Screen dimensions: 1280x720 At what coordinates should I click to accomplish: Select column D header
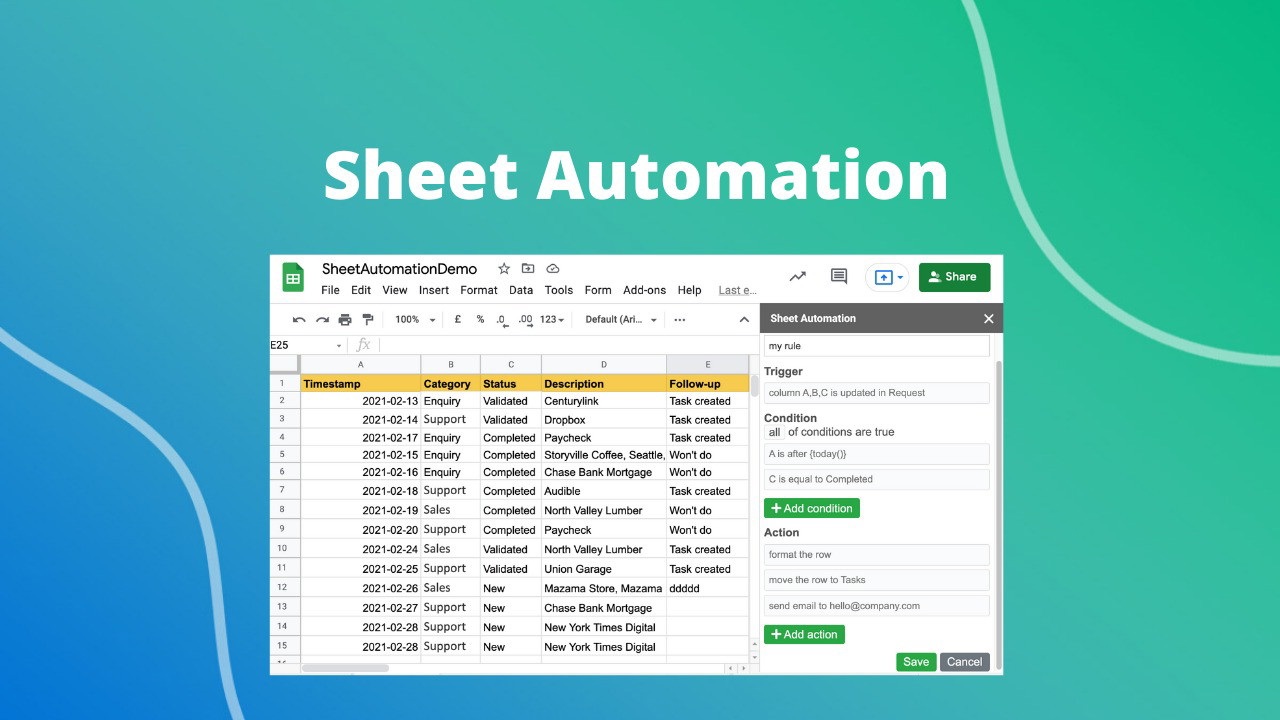coord(604,365)
